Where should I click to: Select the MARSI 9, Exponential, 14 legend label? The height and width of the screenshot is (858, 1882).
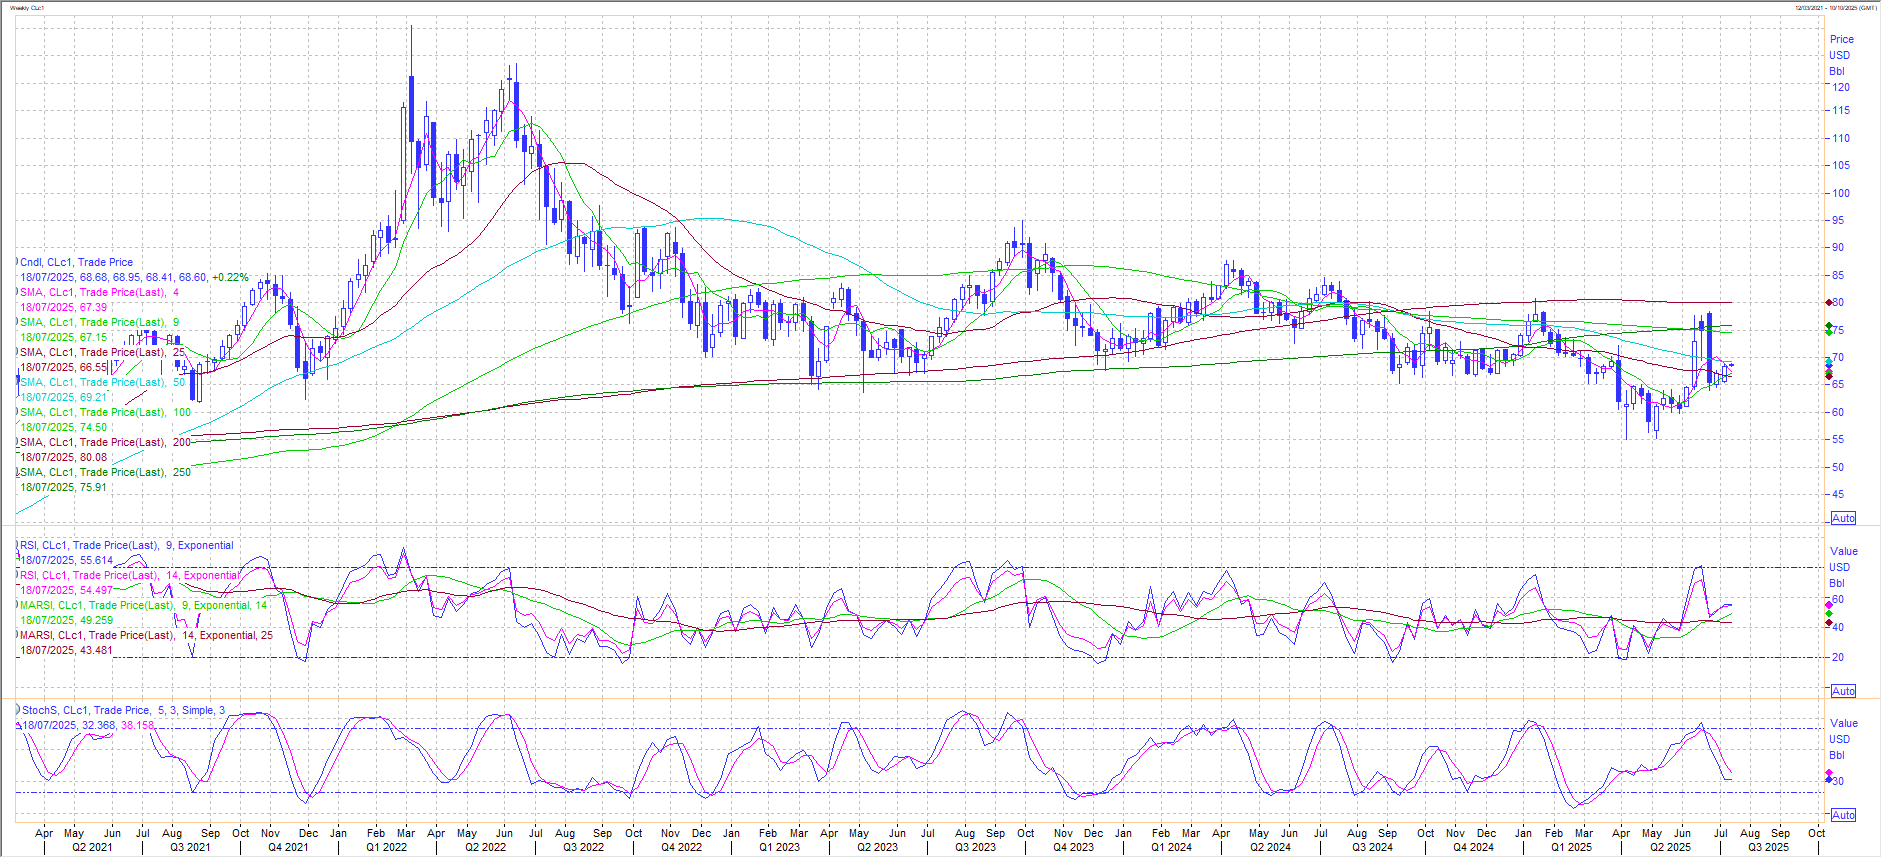pos(143,605)
